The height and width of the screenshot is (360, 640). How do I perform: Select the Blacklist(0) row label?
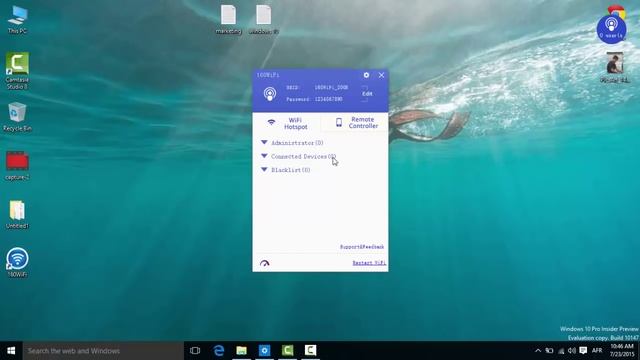(291, 170)
